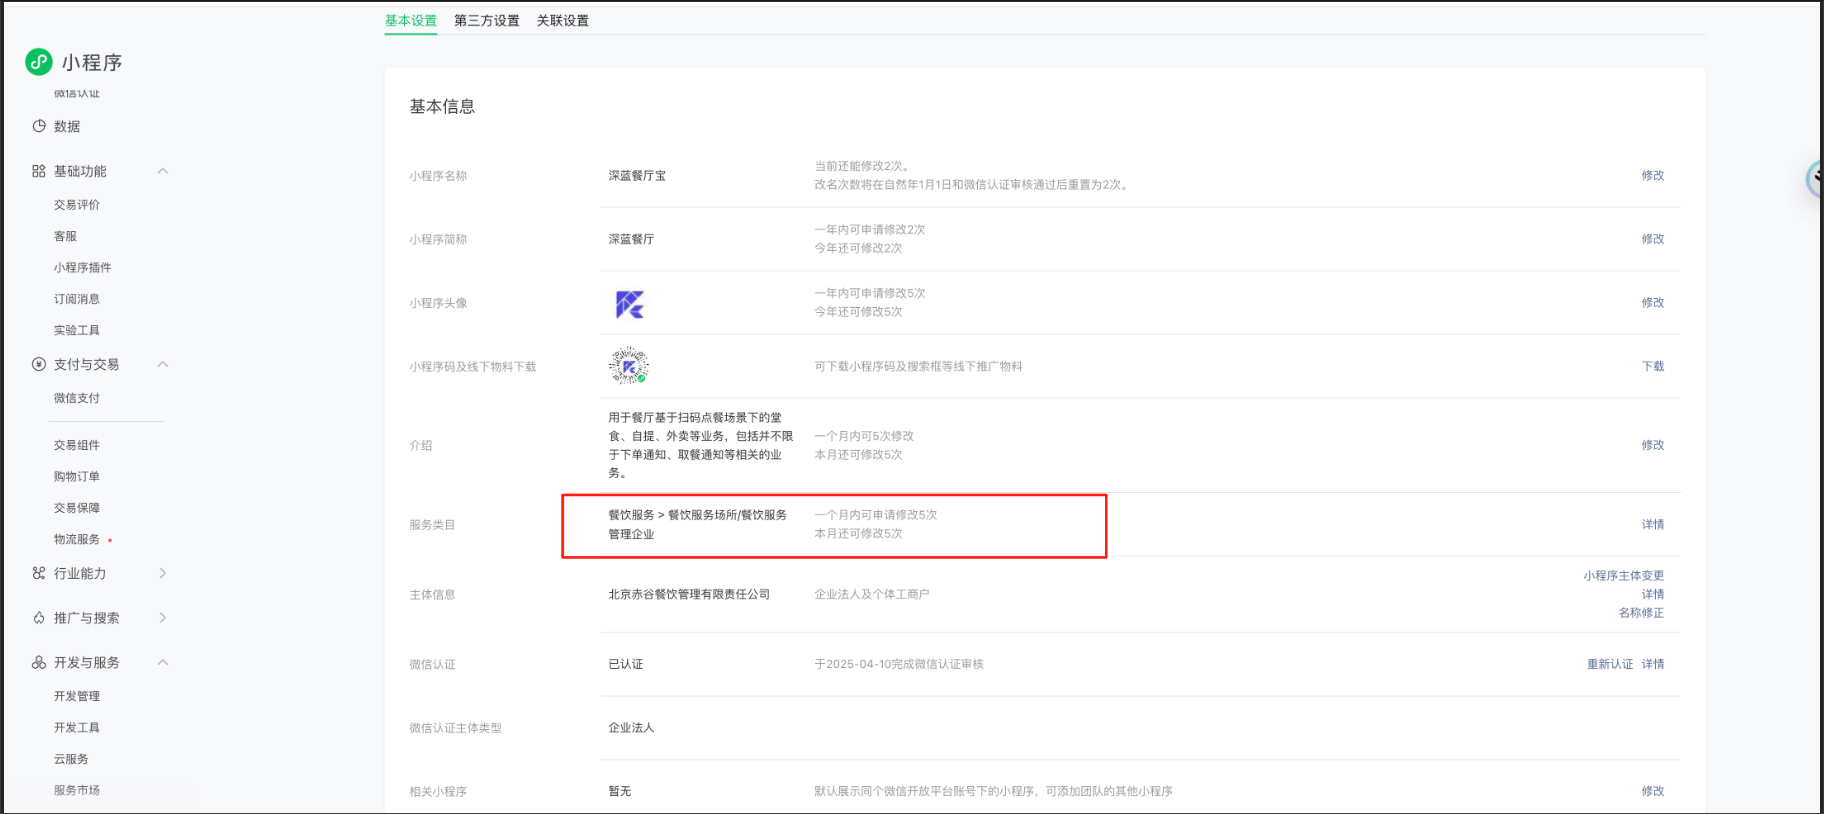
Task: Click the 行业能力 sidebar icon
Action: tap(39, 573)
